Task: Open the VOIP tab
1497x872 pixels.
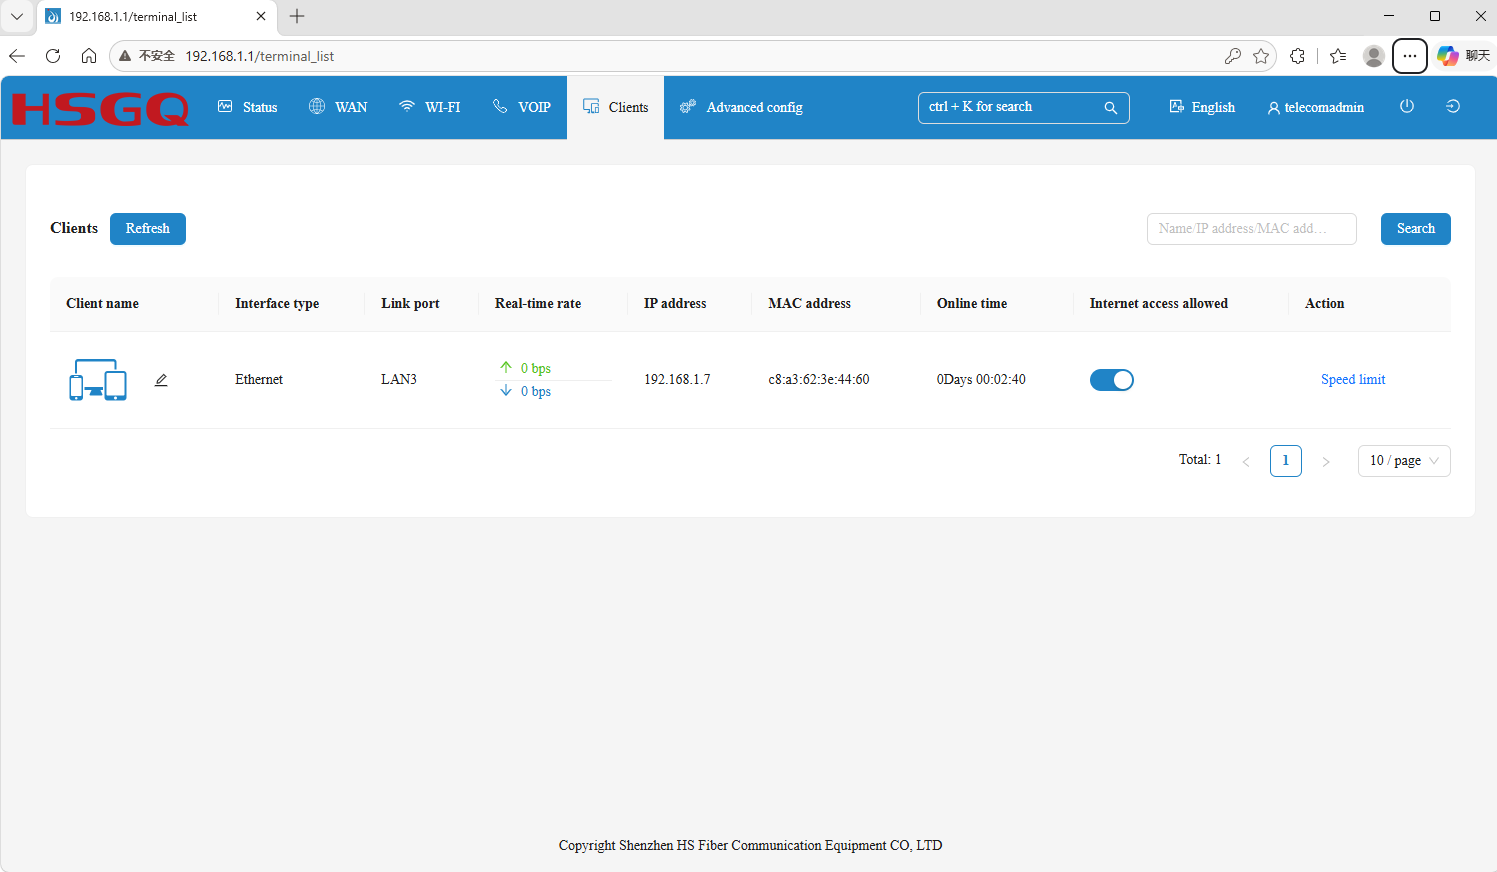Action: [x=522, y=107]
